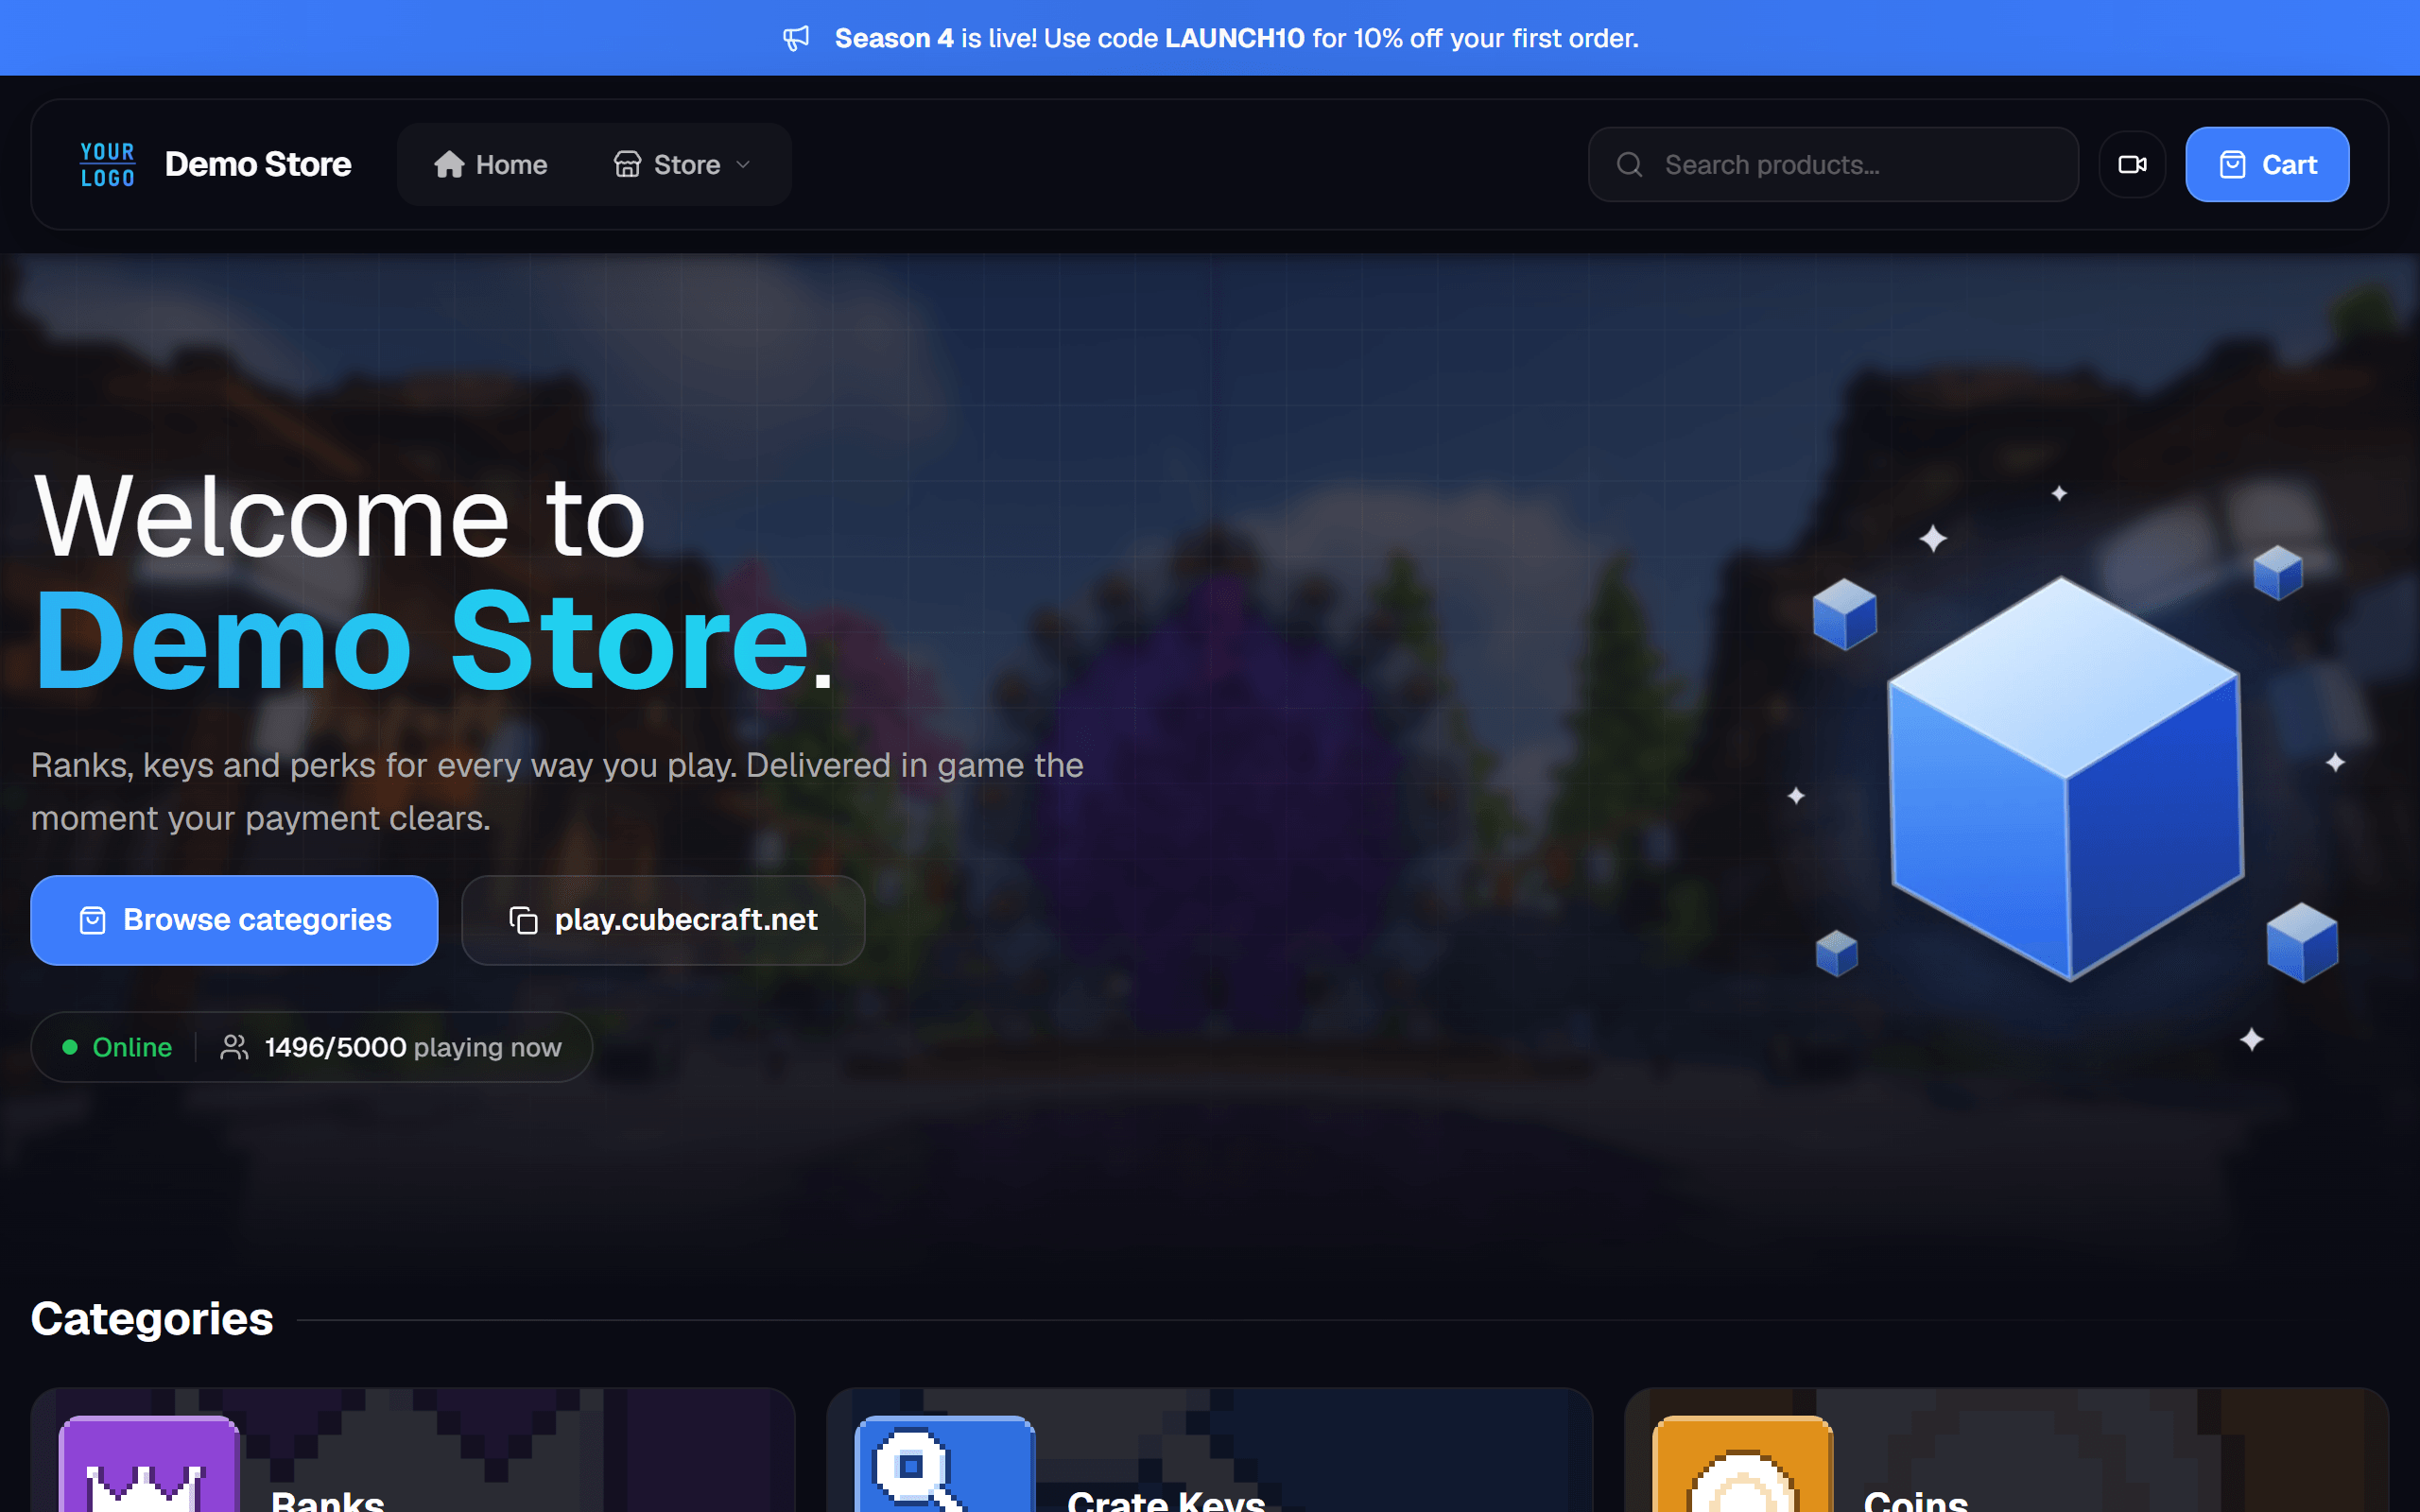Go to the Home nav item
The width and height of the screenshot is (2420, 1512).
point(491,165)
